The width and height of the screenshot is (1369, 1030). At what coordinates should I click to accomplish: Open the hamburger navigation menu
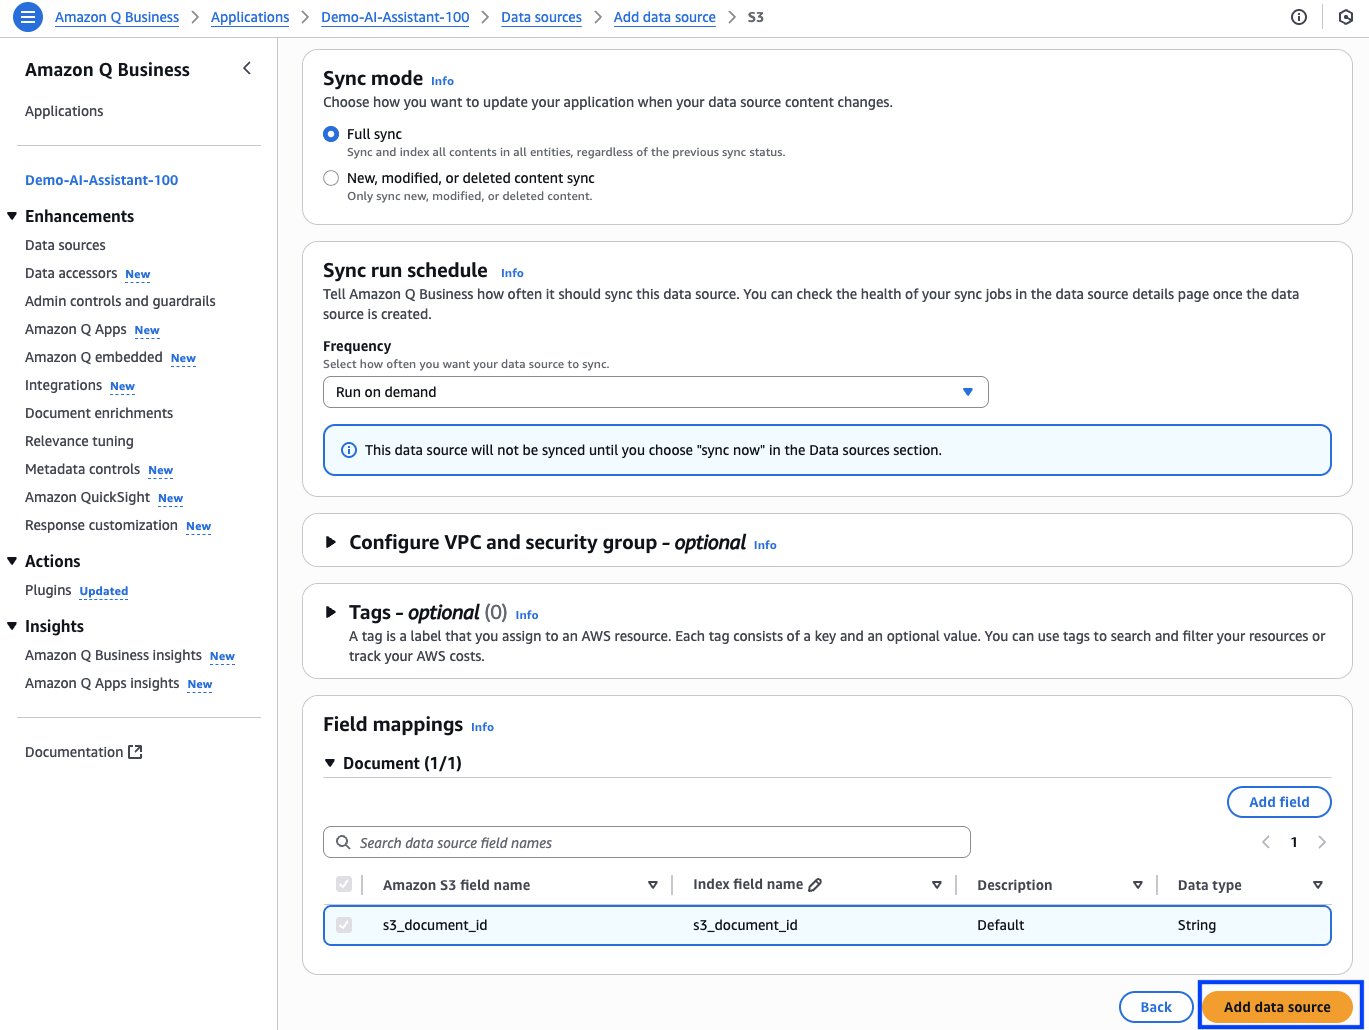click(29, 17)
